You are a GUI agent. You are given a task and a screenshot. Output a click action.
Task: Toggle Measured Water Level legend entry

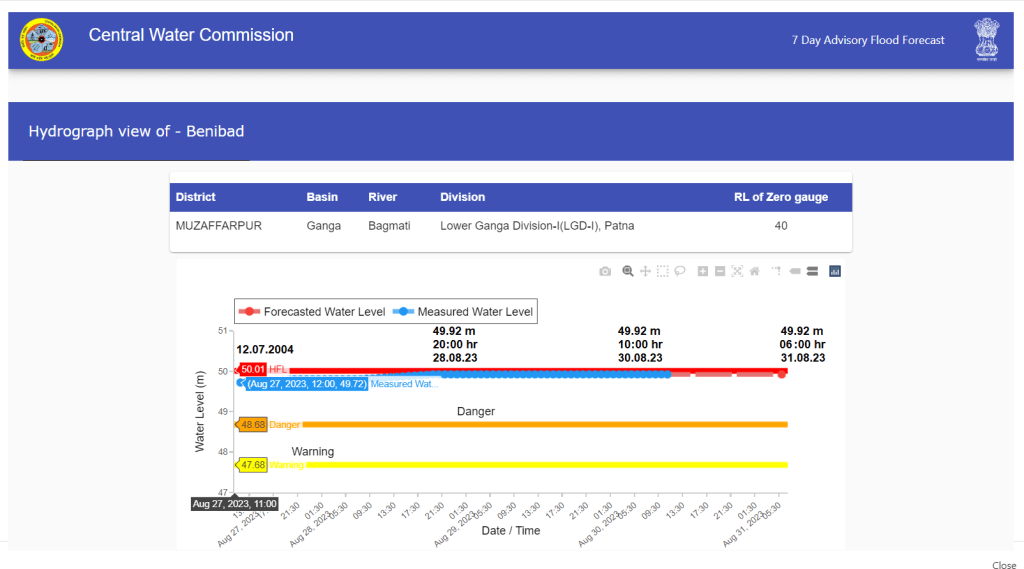(465, 312)
